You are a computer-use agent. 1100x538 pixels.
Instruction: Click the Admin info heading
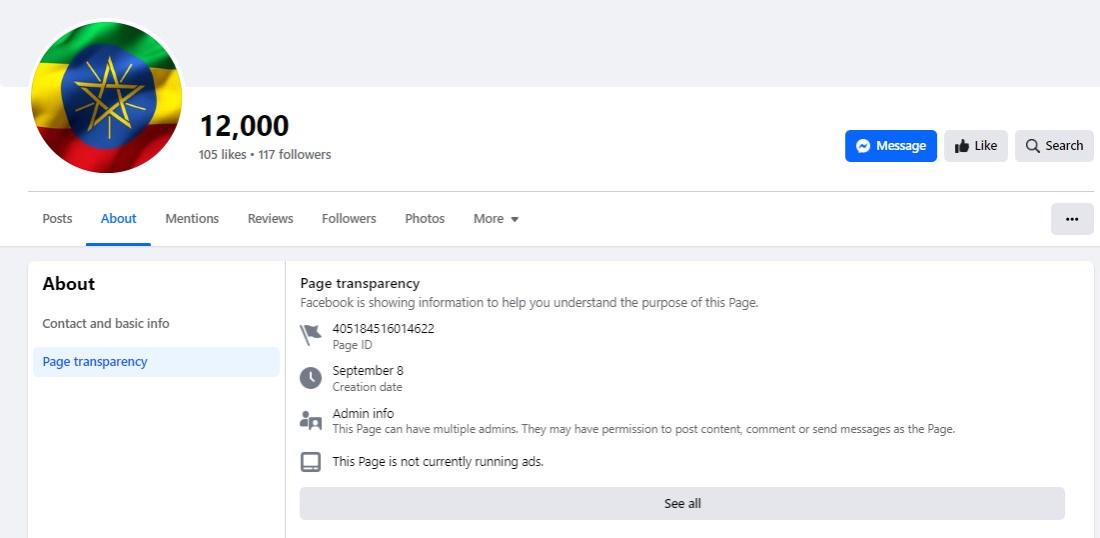[363, 413]
